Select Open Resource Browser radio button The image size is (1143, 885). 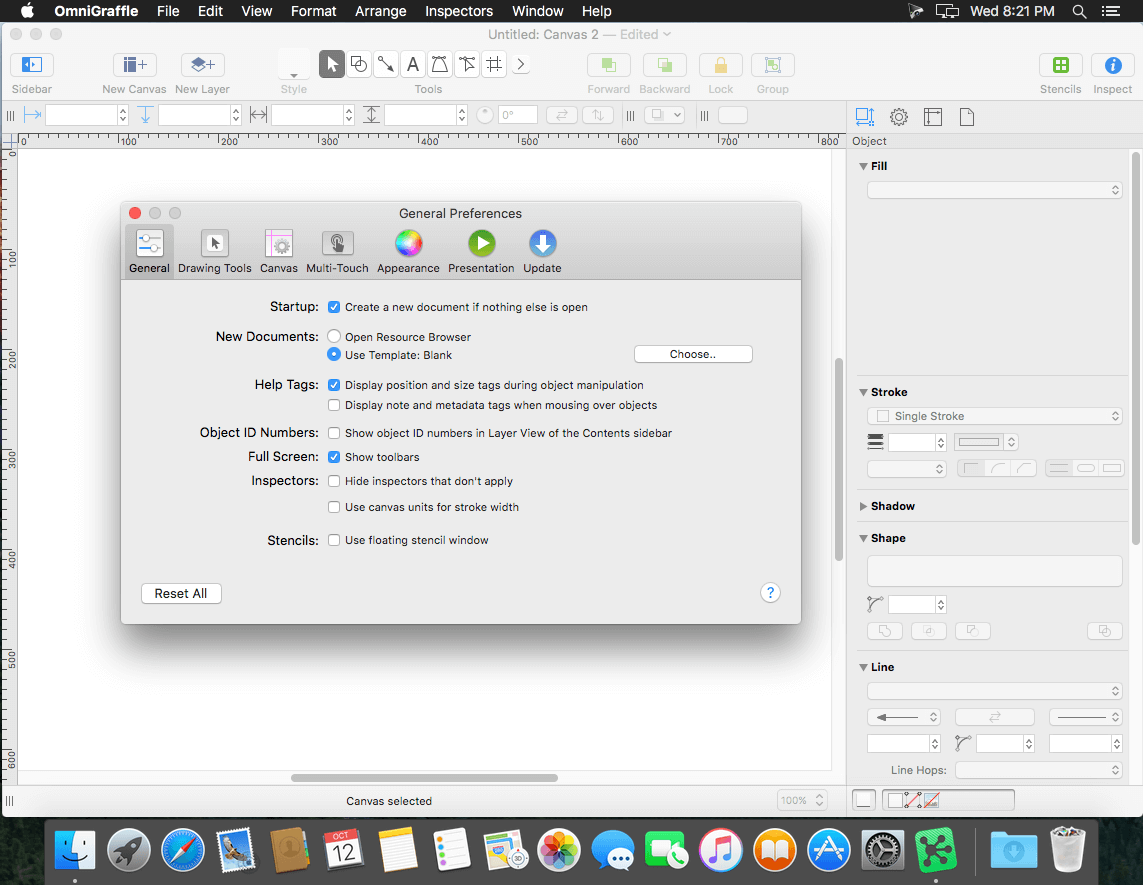334,336
